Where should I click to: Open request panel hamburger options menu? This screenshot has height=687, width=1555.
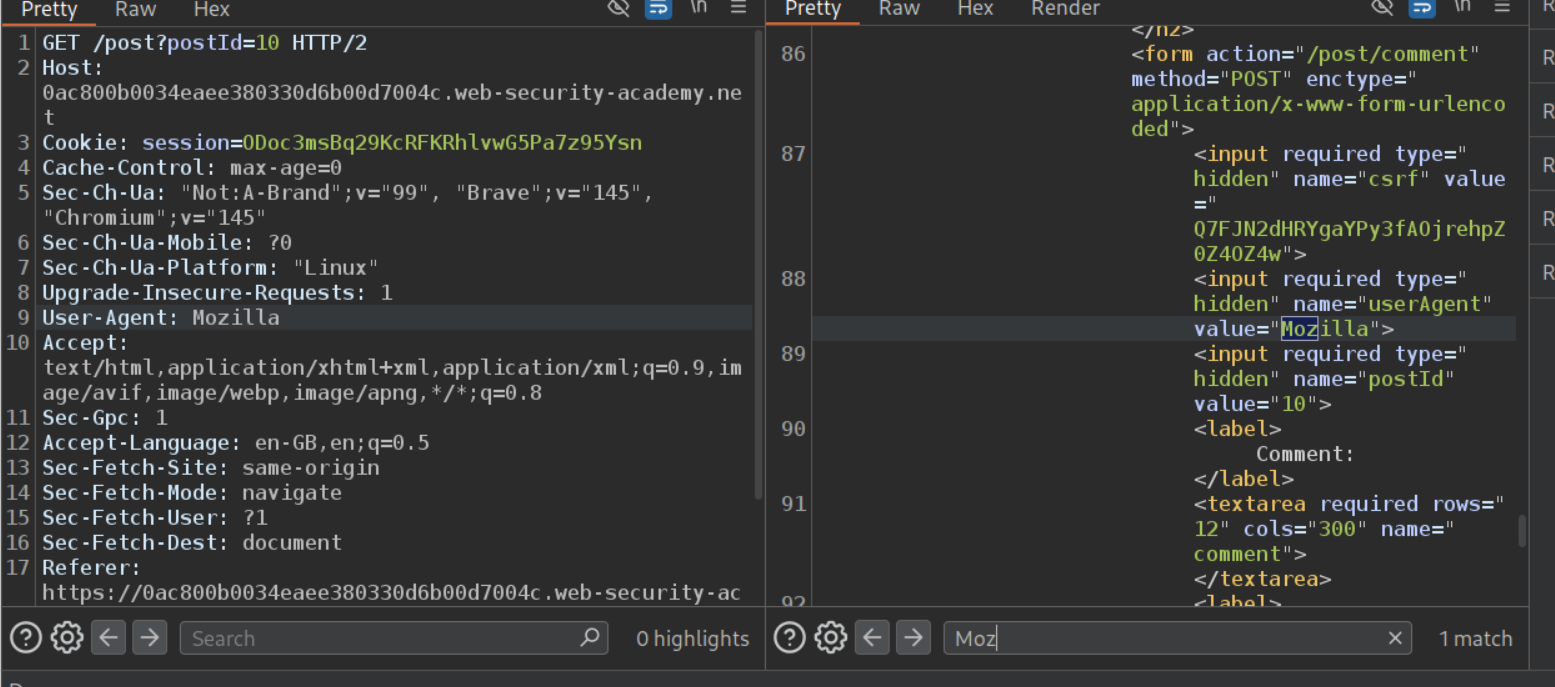[x=739, y=8]
